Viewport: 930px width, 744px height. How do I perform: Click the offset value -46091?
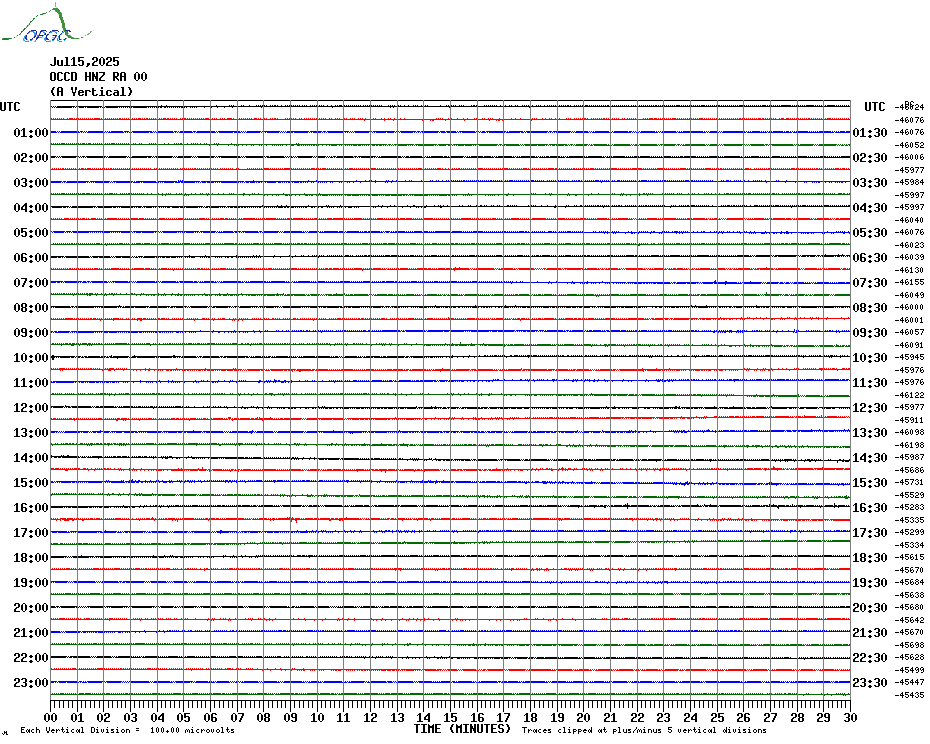coord(909,345)
